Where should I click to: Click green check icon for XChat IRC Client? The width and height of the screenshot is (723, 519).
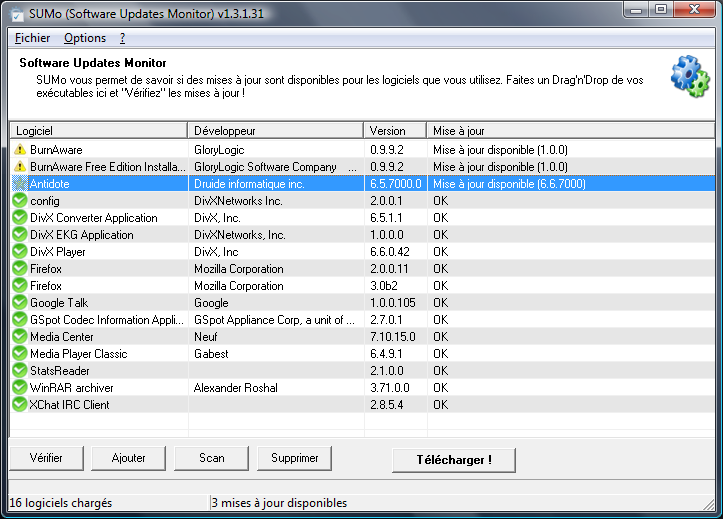(20, 404)
